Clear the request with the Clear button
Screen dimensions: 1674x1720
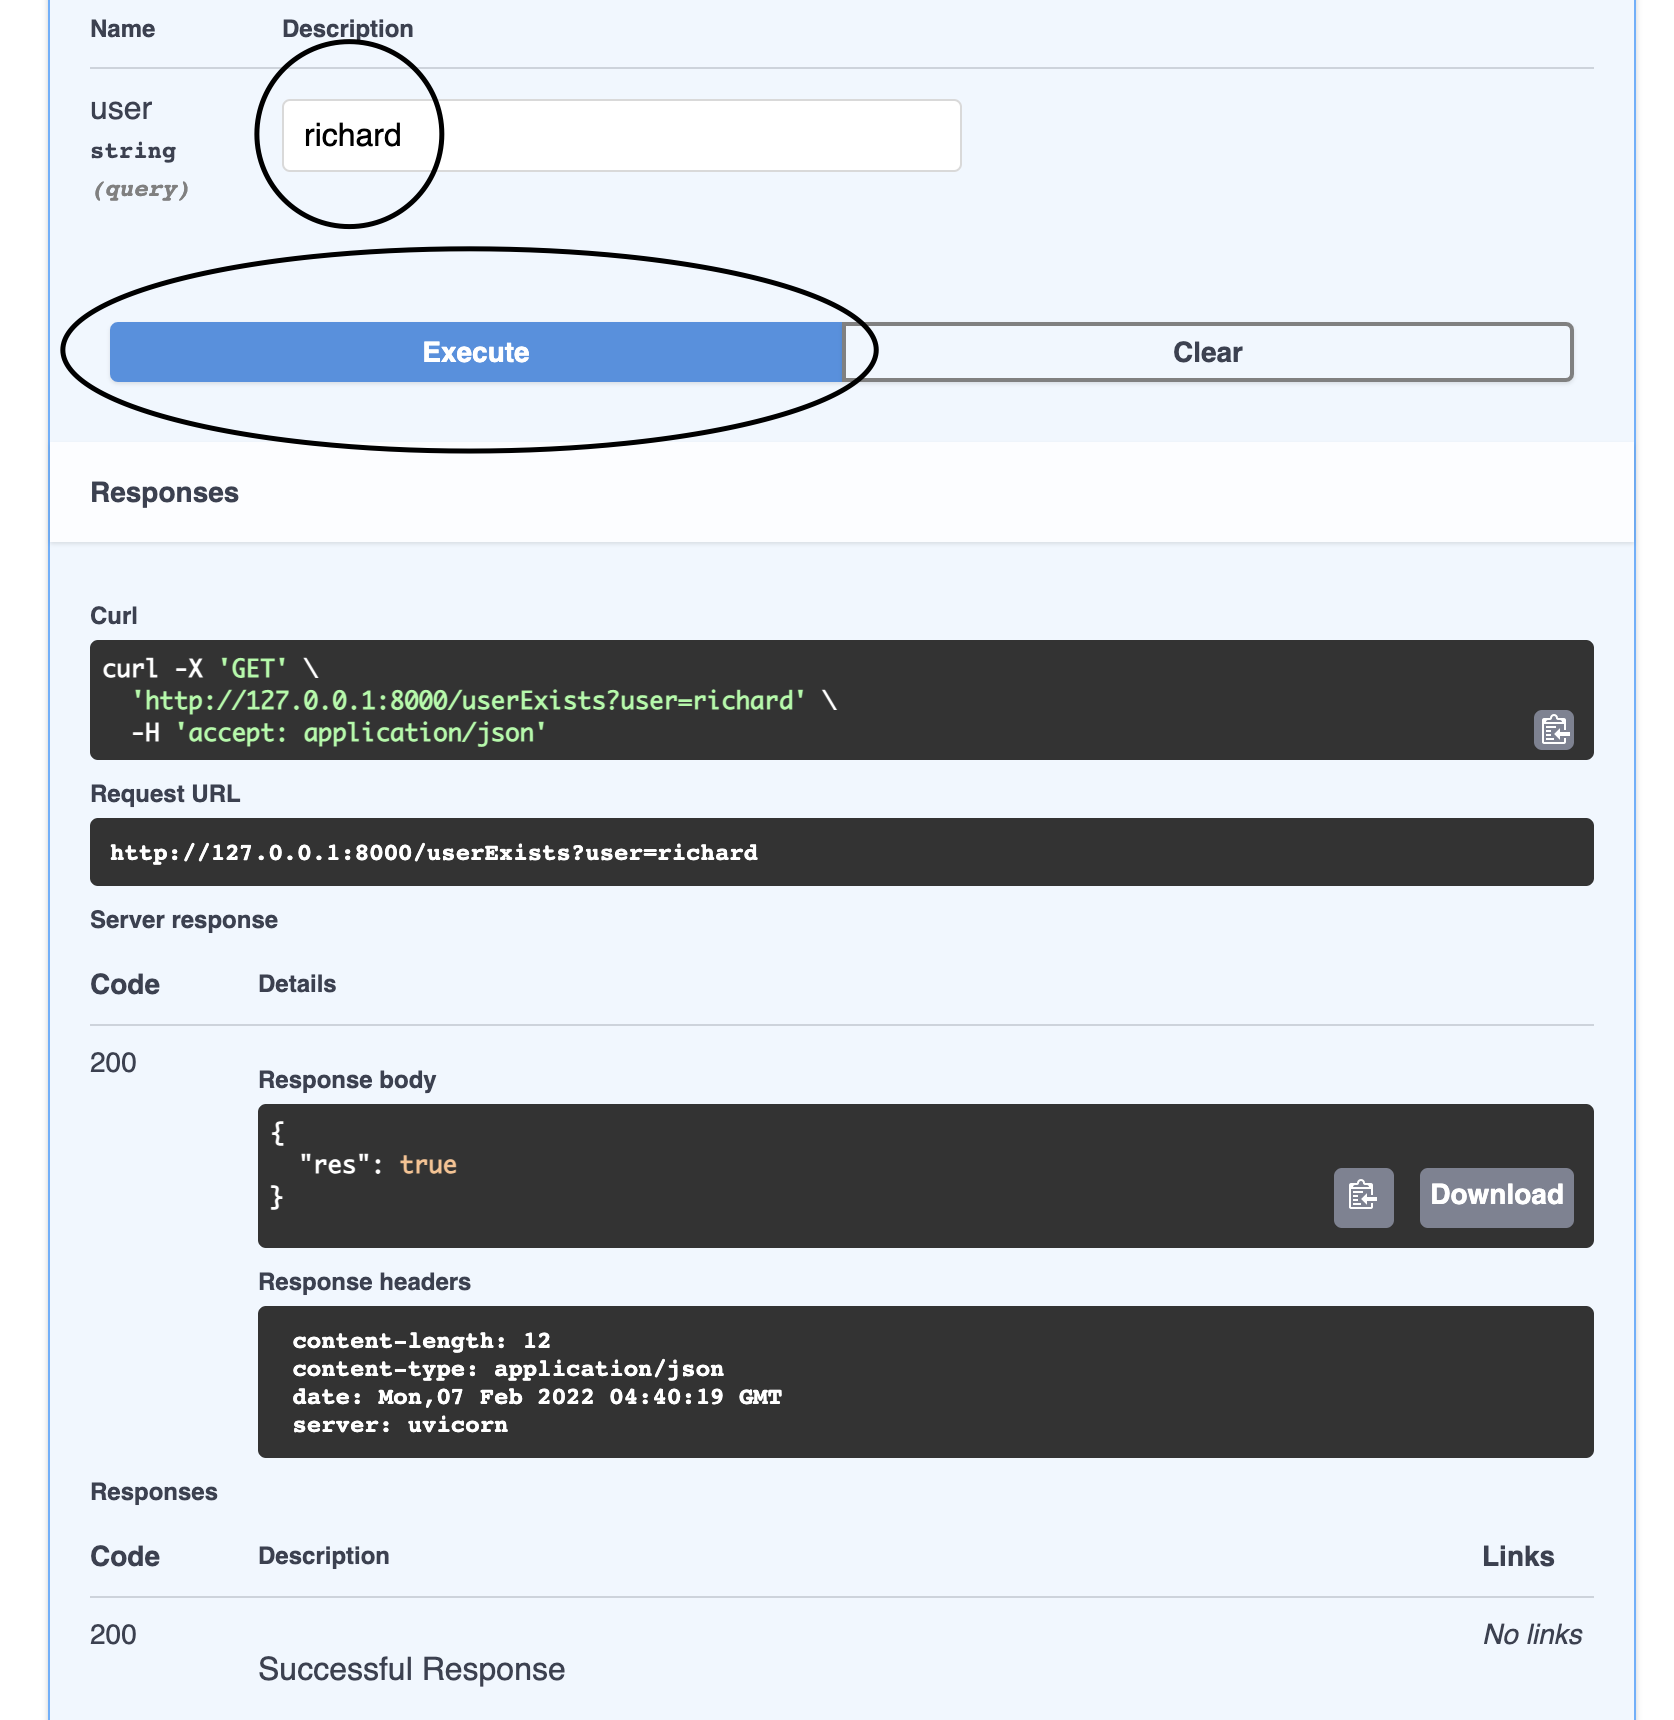(1208, 352)
